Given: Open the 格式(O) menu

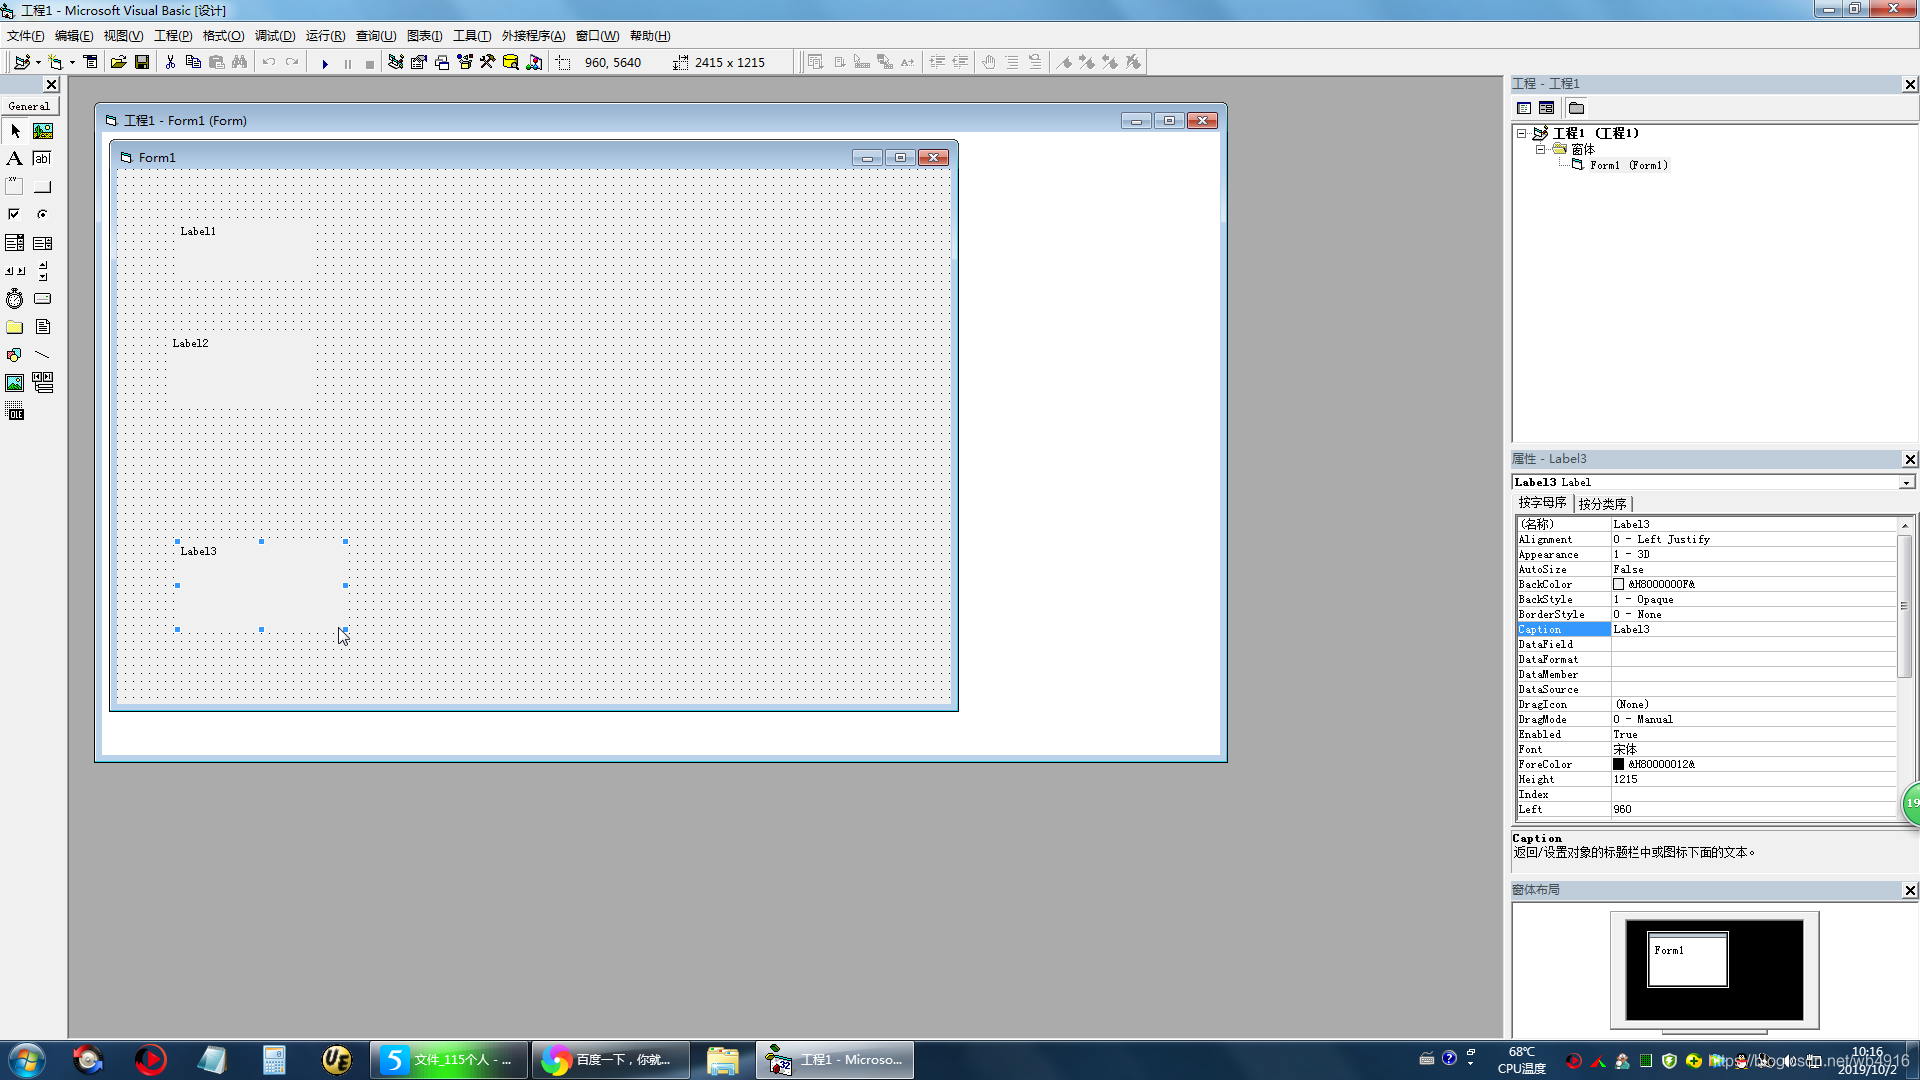Looking at the screenshot, I should [x=223, y=36].
